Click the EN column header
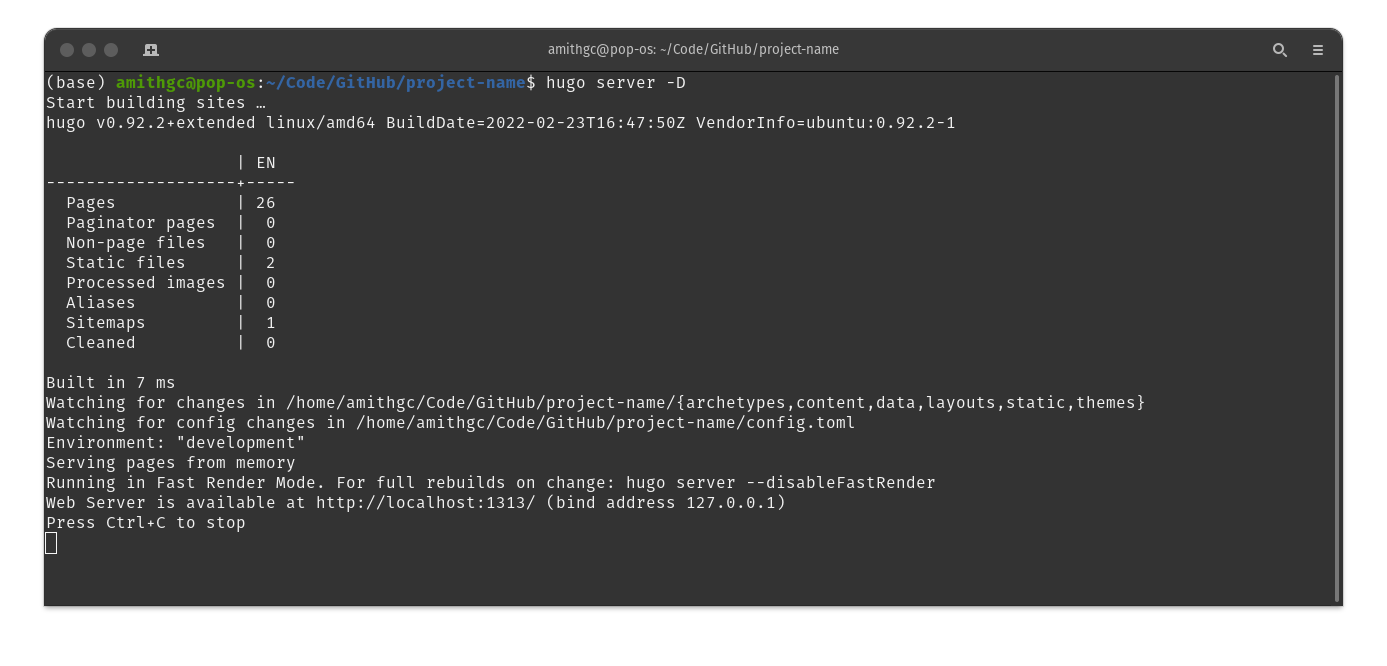1387x666 pixels. pos(266,162)
